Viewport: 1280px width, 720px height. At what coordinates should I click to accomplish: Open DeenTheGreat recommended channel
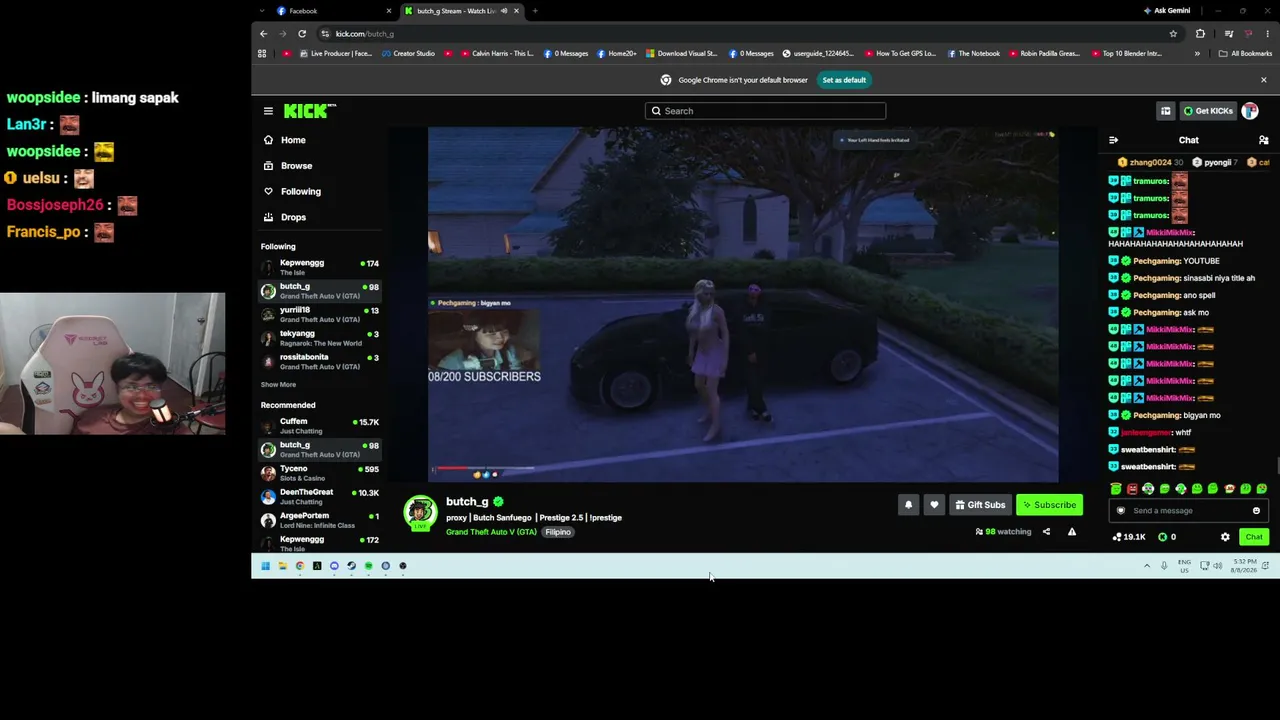click(x=320, y=497)
